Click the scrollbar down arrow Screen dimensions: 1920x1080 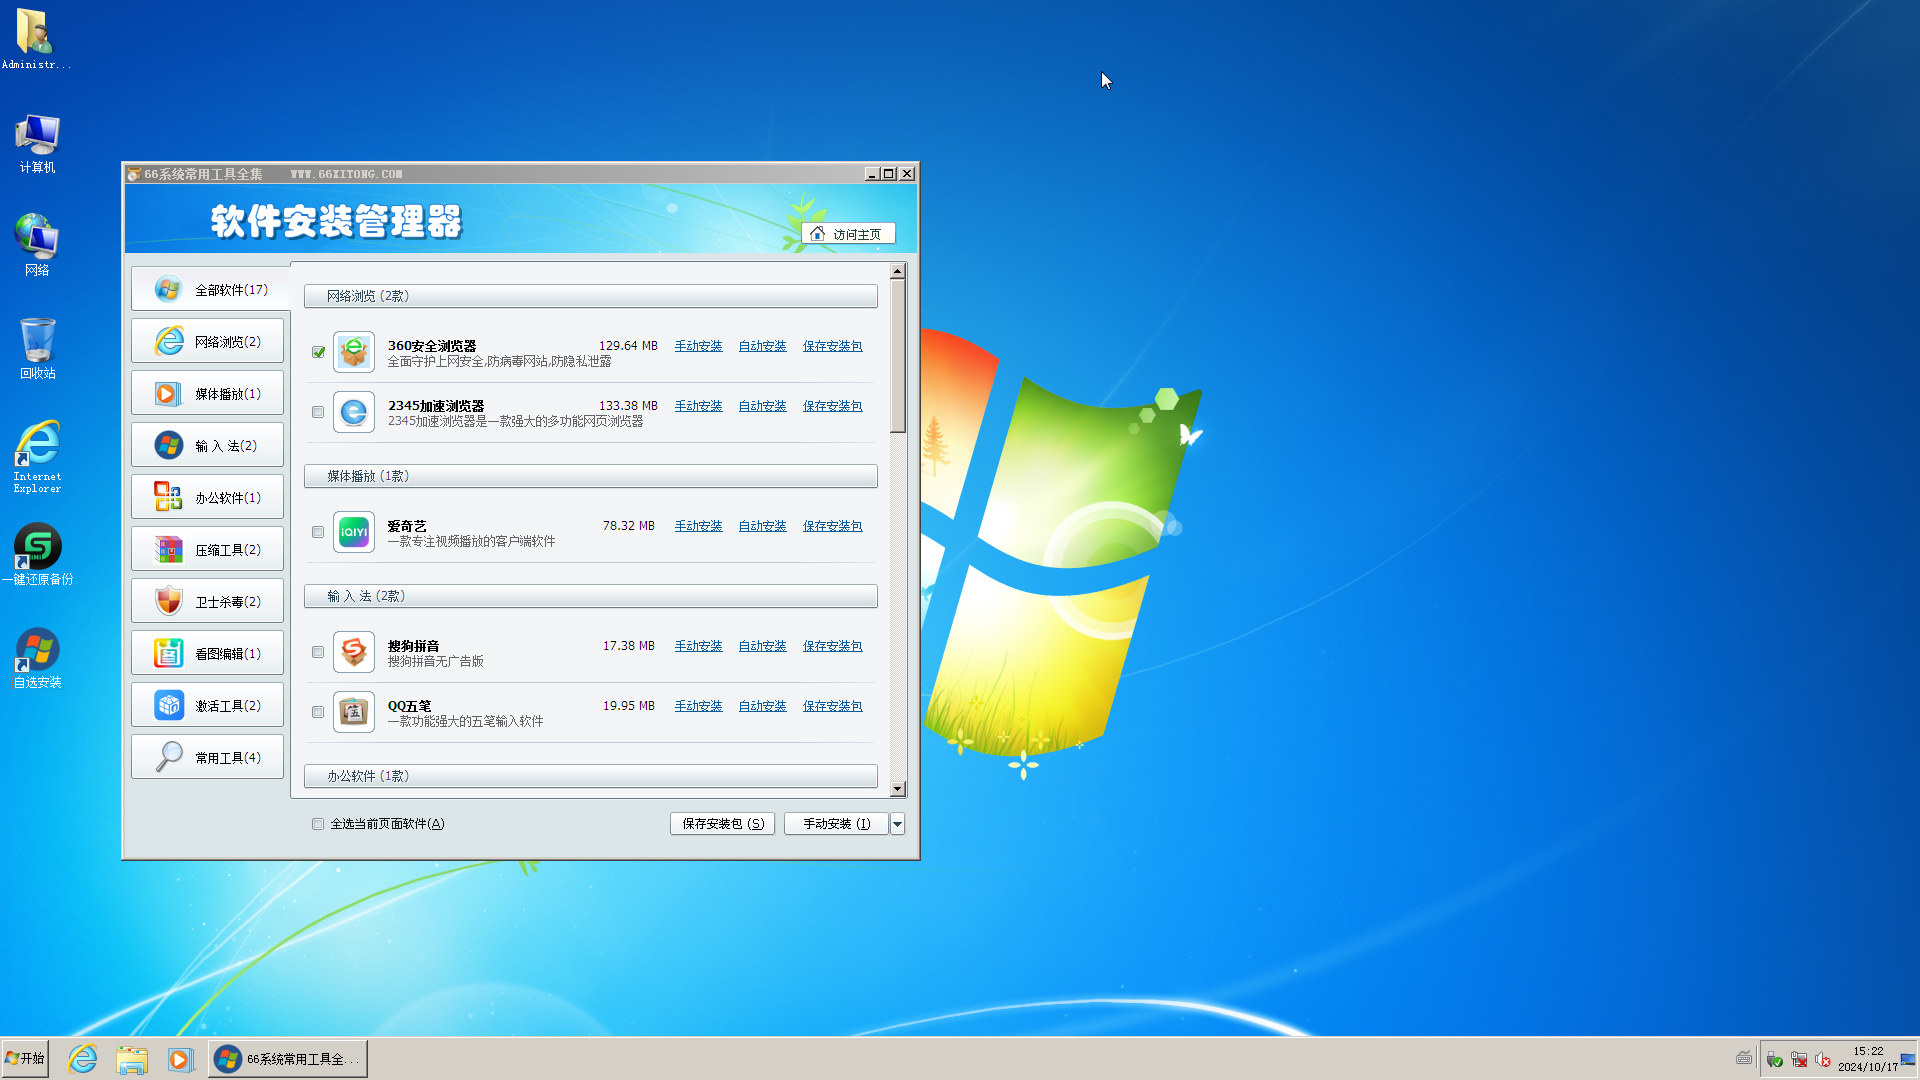click(x=897, y=789)
